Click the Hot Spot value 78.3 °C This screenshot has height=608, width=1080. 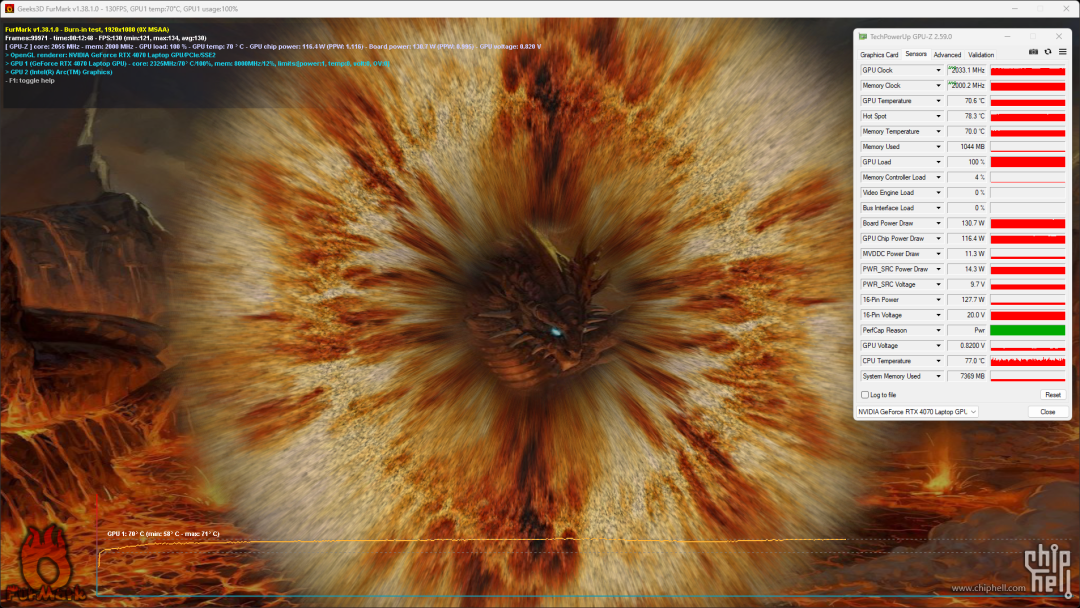coord(966,116)
